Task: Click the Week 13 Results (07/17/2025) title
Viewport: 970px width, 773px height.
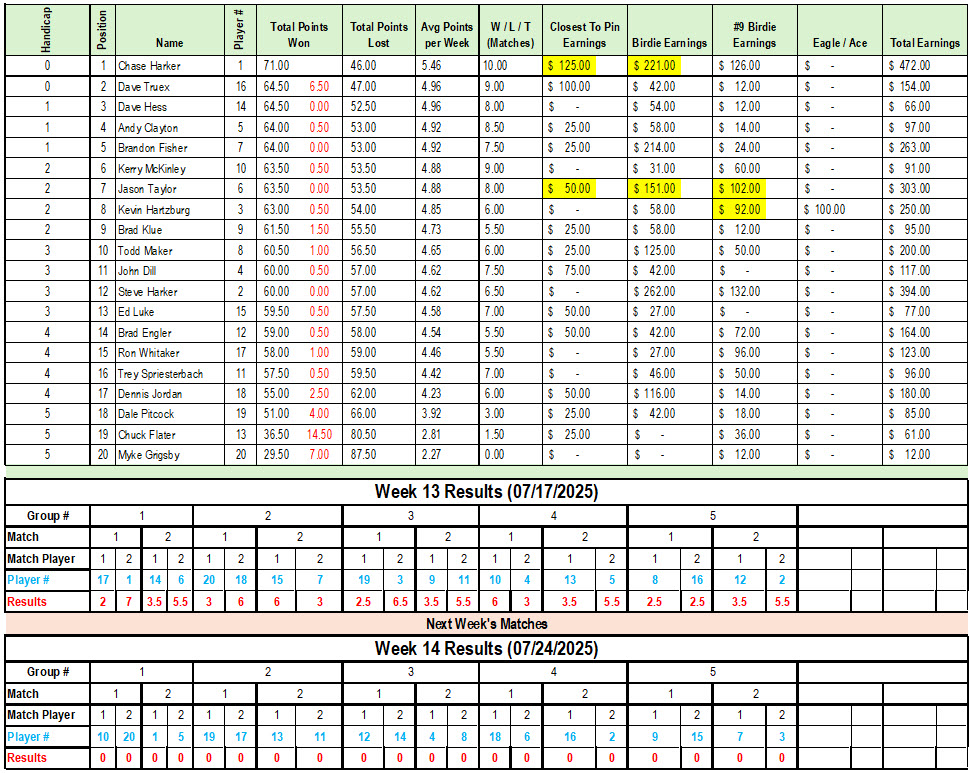Action: [485, 492]
